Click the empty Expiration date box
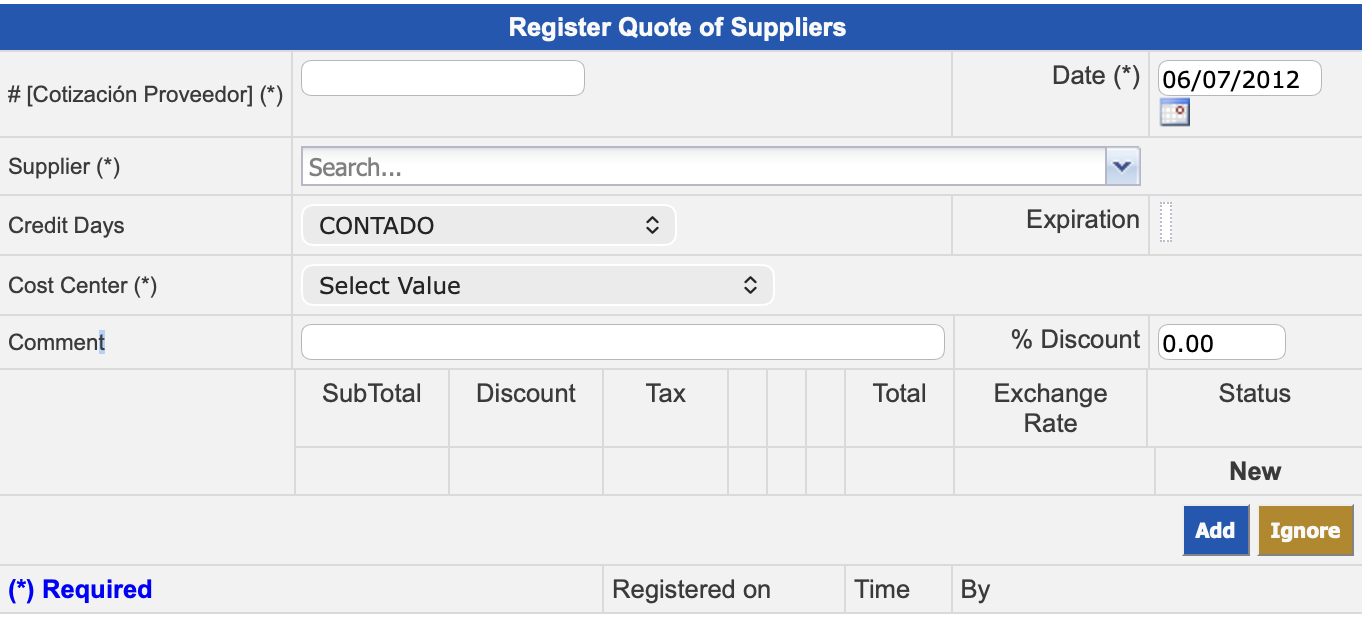Viewport: 1362px width, 620px height. [1165, 222]
